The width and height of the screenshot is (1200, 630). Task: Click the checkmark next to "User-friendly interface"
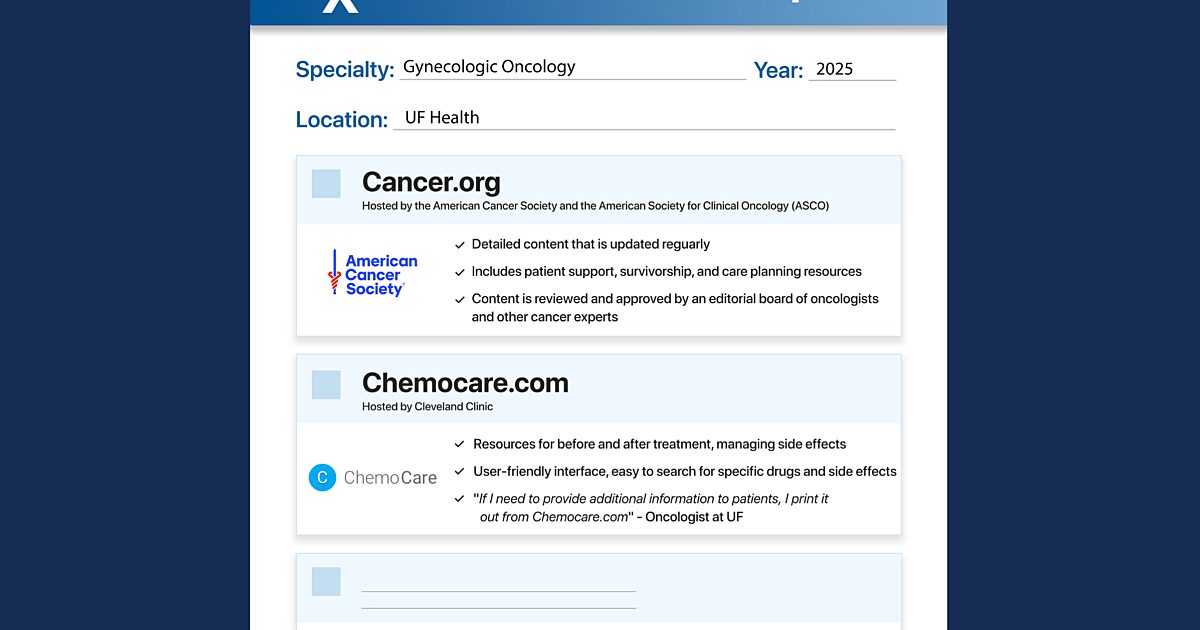click(460, 471)
